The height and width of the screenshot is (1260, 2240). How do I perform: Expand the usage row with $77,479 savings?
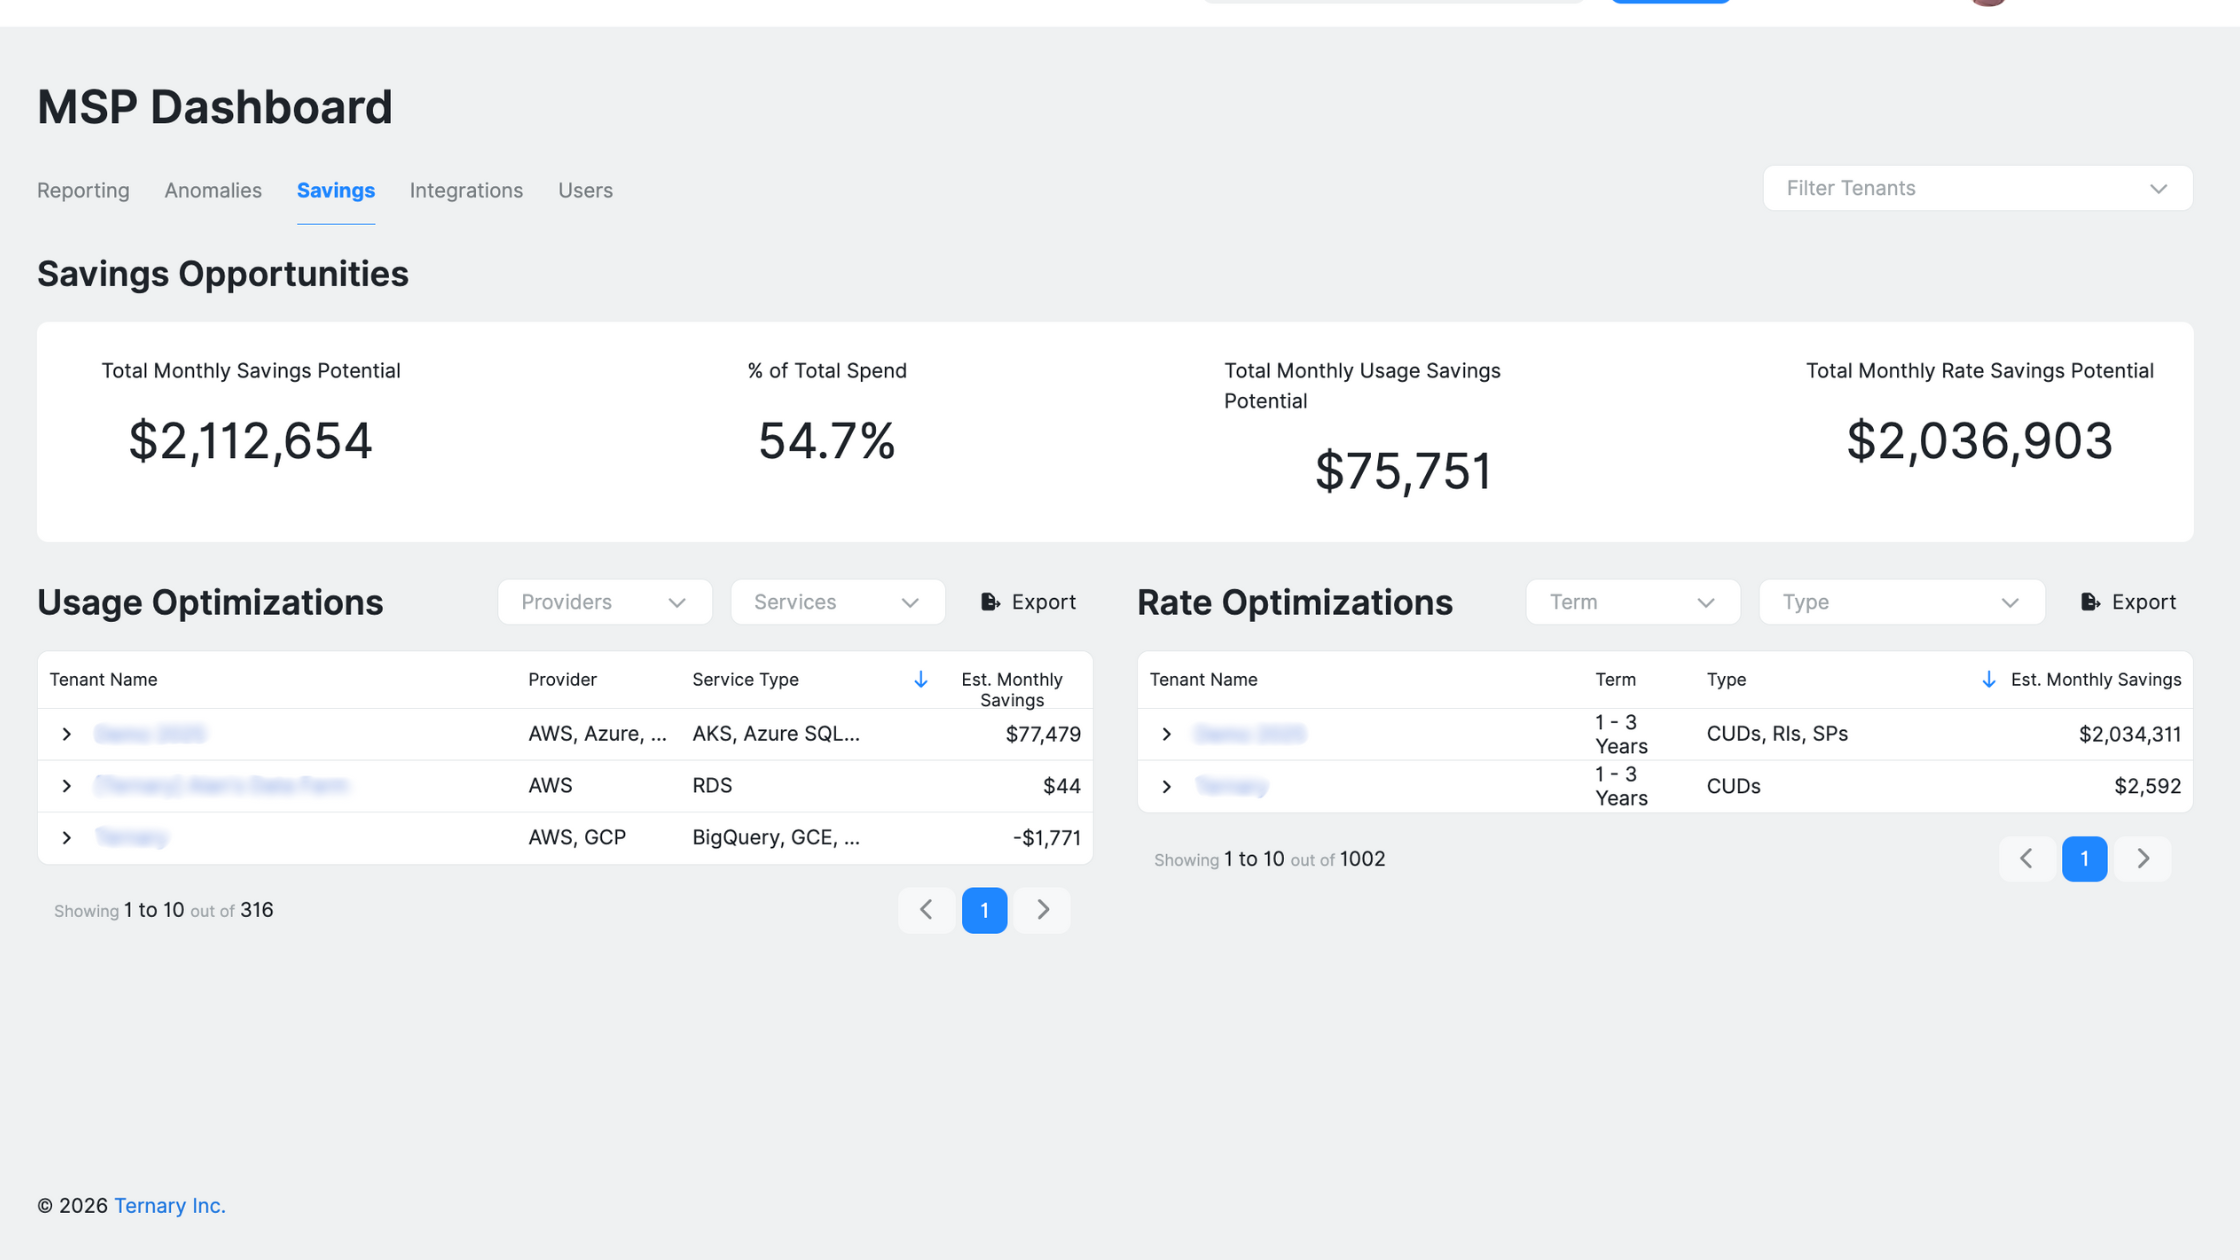(x=67, y=734)
